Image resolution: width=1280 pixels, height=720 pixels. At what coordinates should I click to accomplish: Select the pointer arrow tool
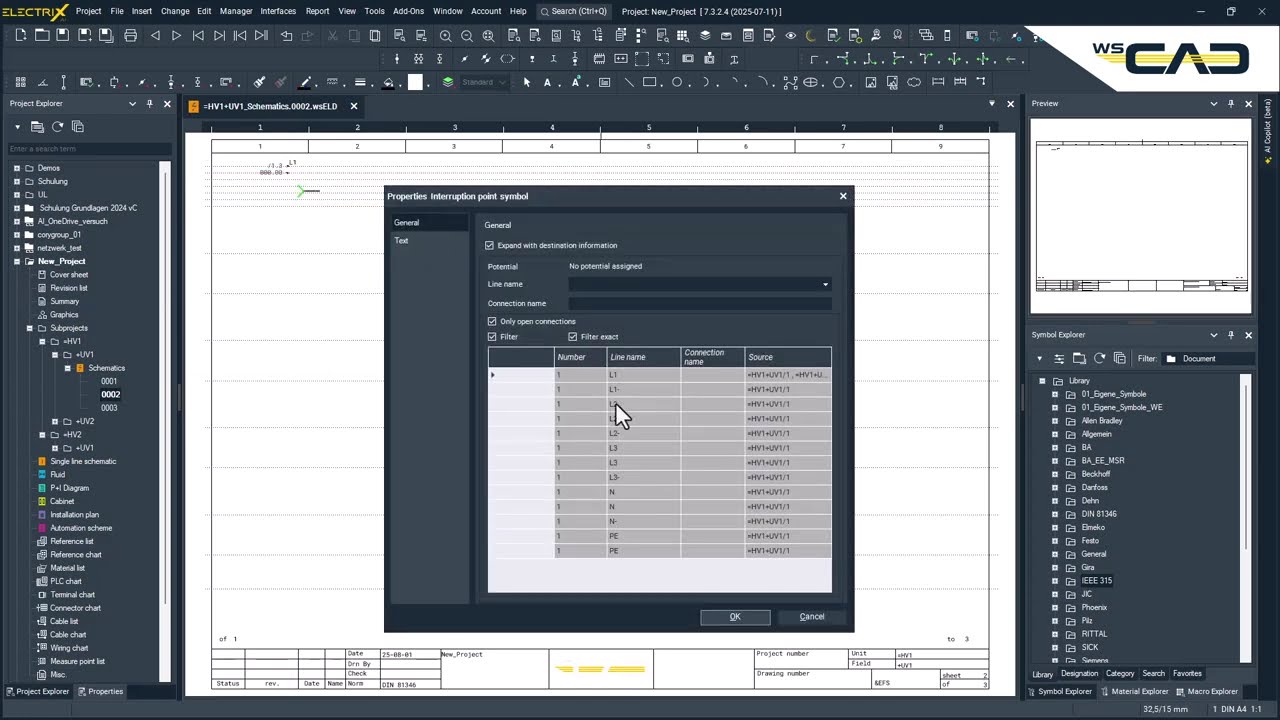(x=527, y=82)
